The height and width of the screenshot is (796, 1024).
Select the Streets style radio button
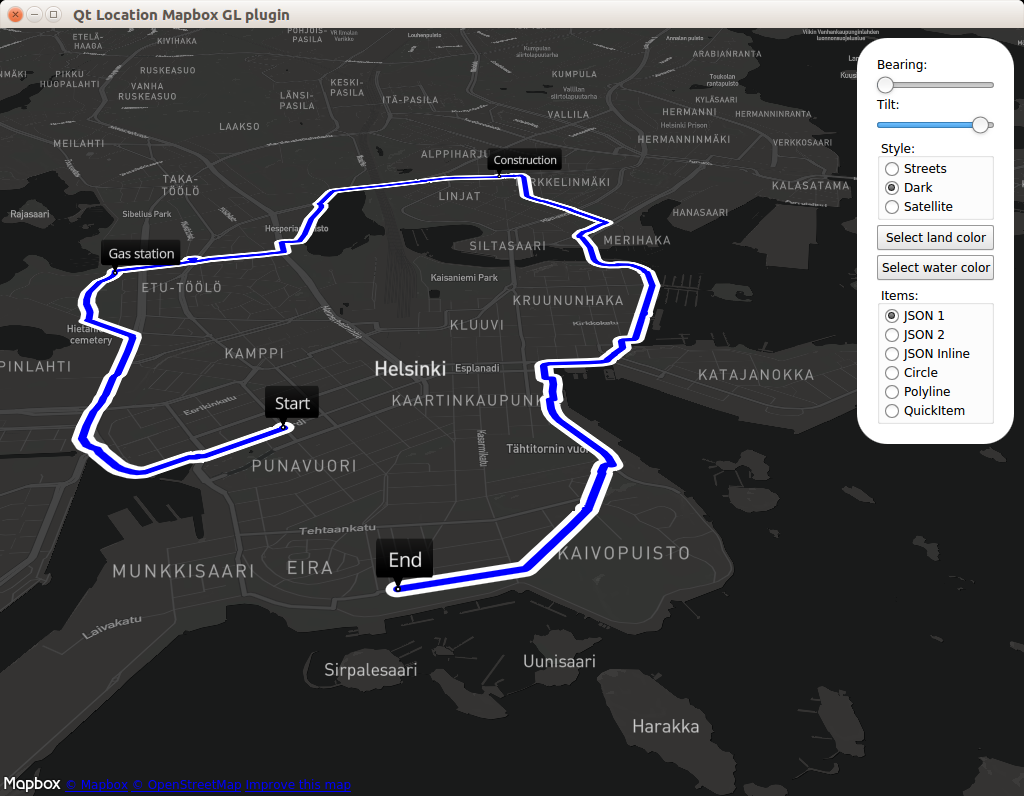tap(892, 168)
